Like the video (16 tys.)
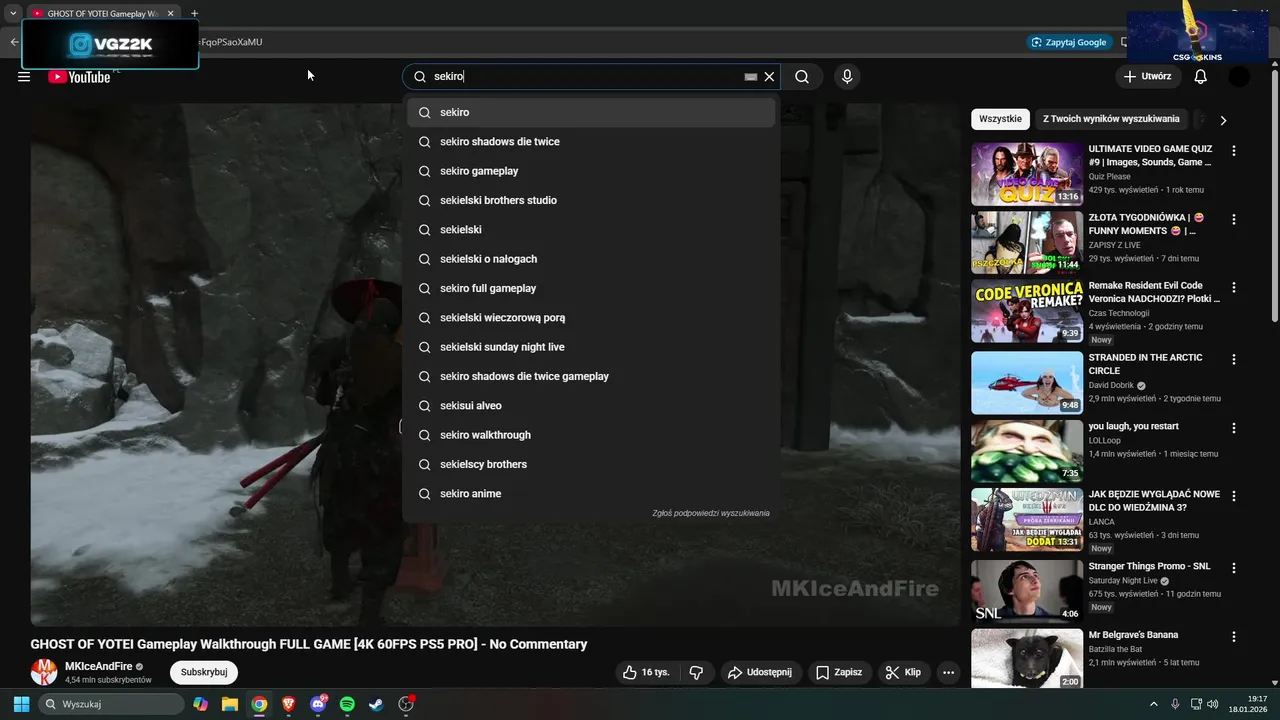 pos(645,672)
